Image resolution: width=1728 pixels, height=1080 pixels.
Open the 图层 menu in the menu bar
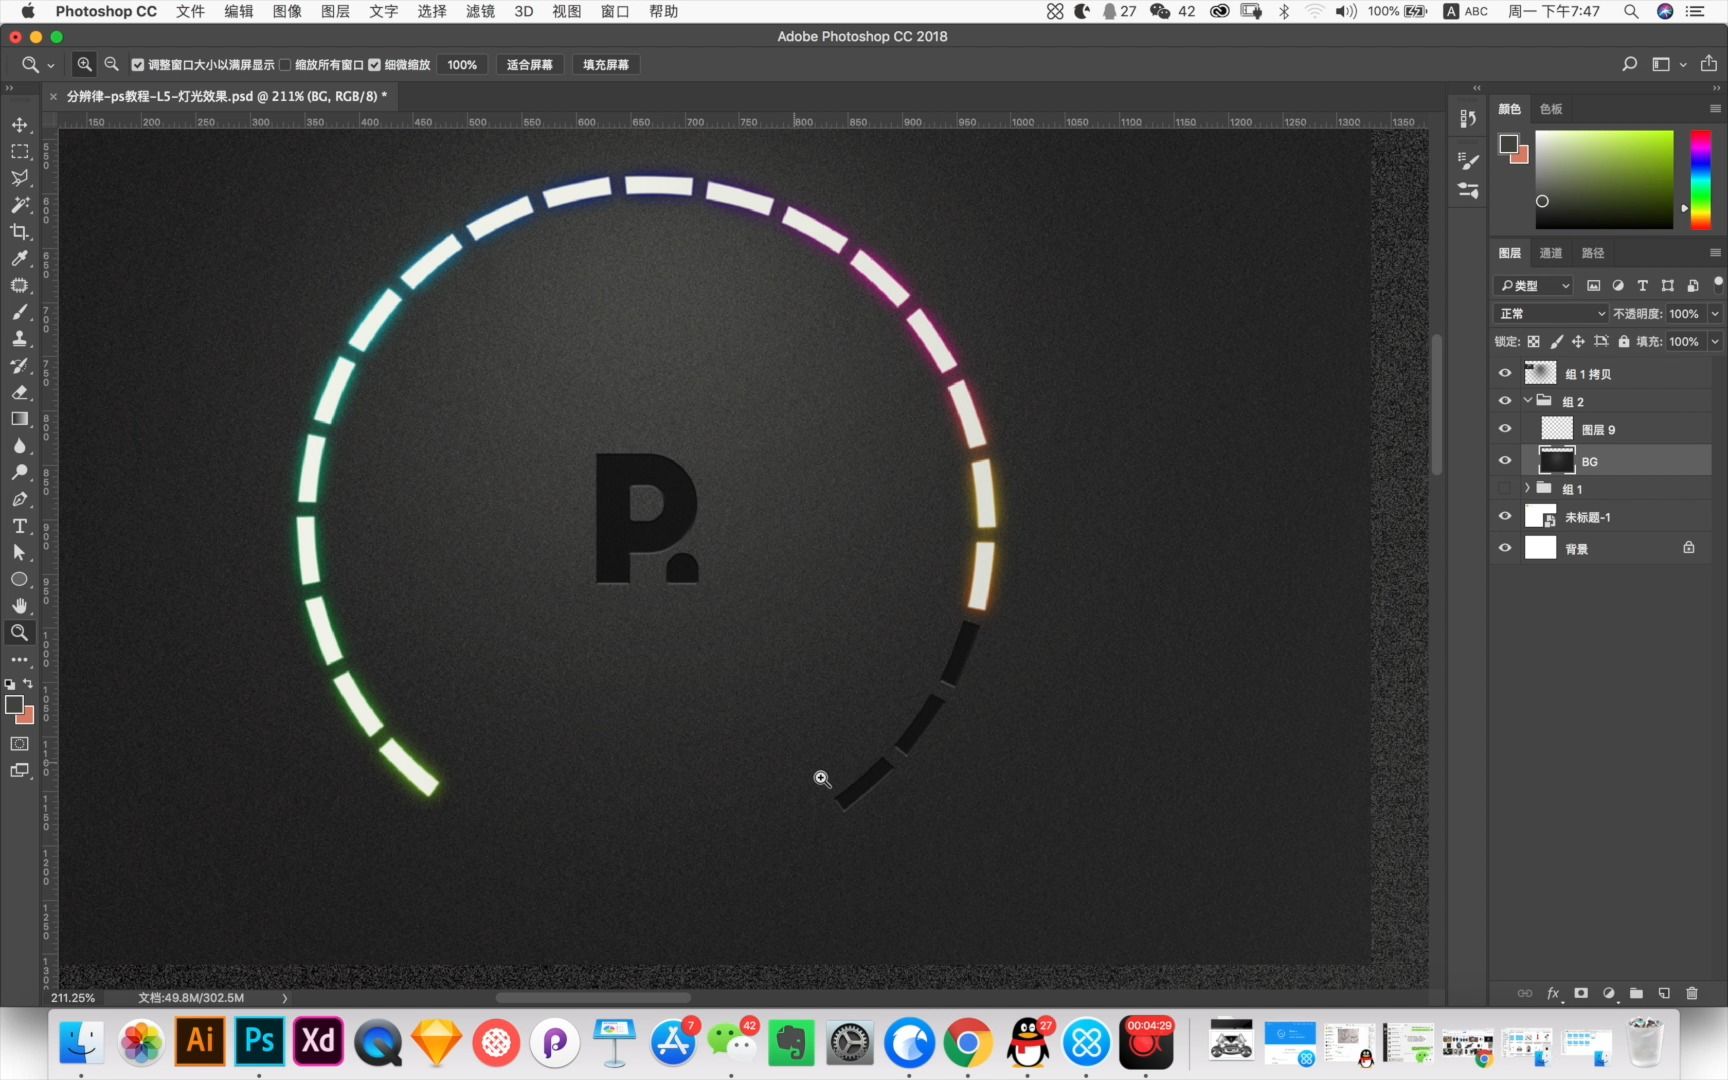[335, 11]
